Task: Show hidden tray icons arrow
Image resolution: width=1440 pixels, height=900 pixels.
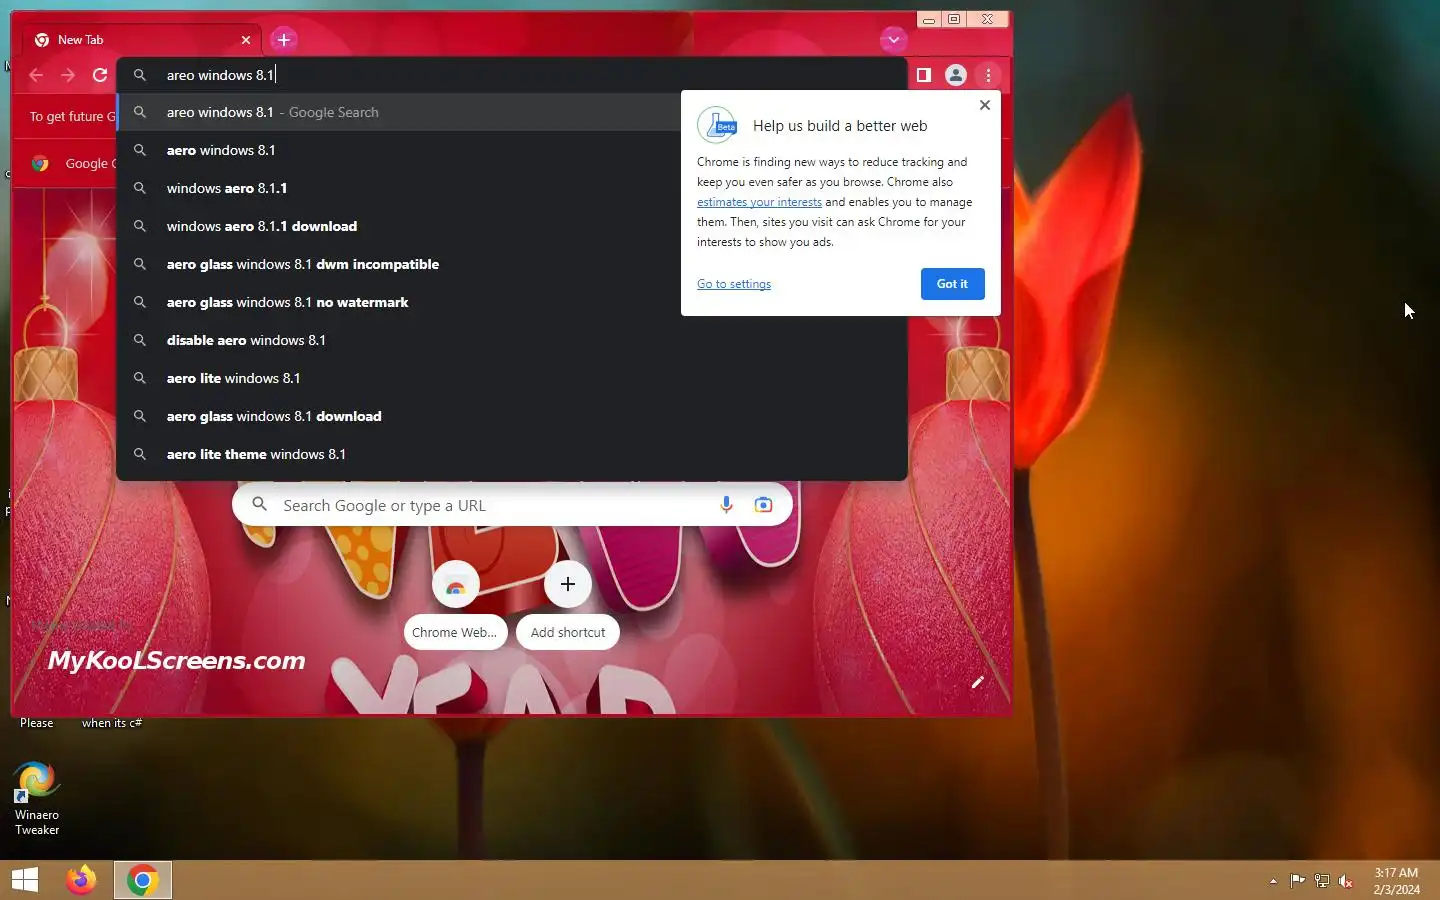Action: [x=1273, y=881]
